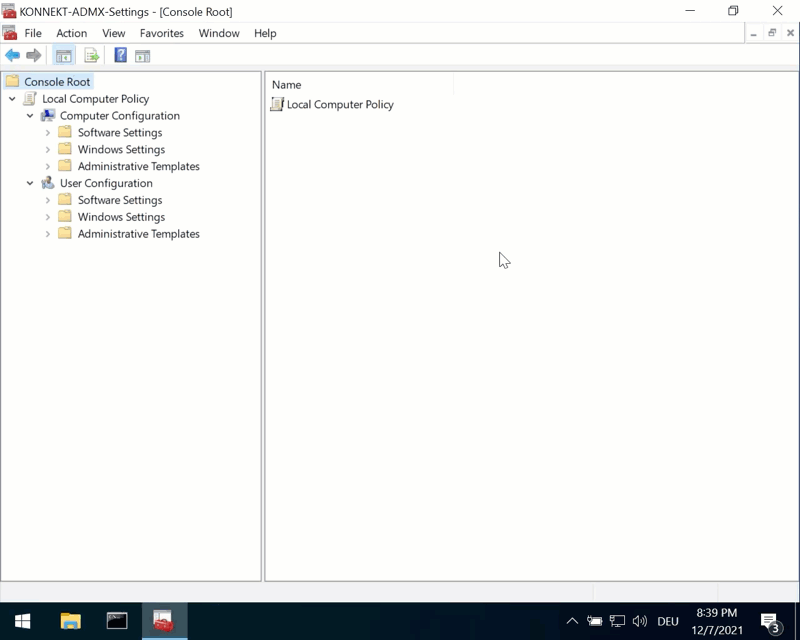Click the network tray icon
The image size is (800, 640).
point(617,621)
